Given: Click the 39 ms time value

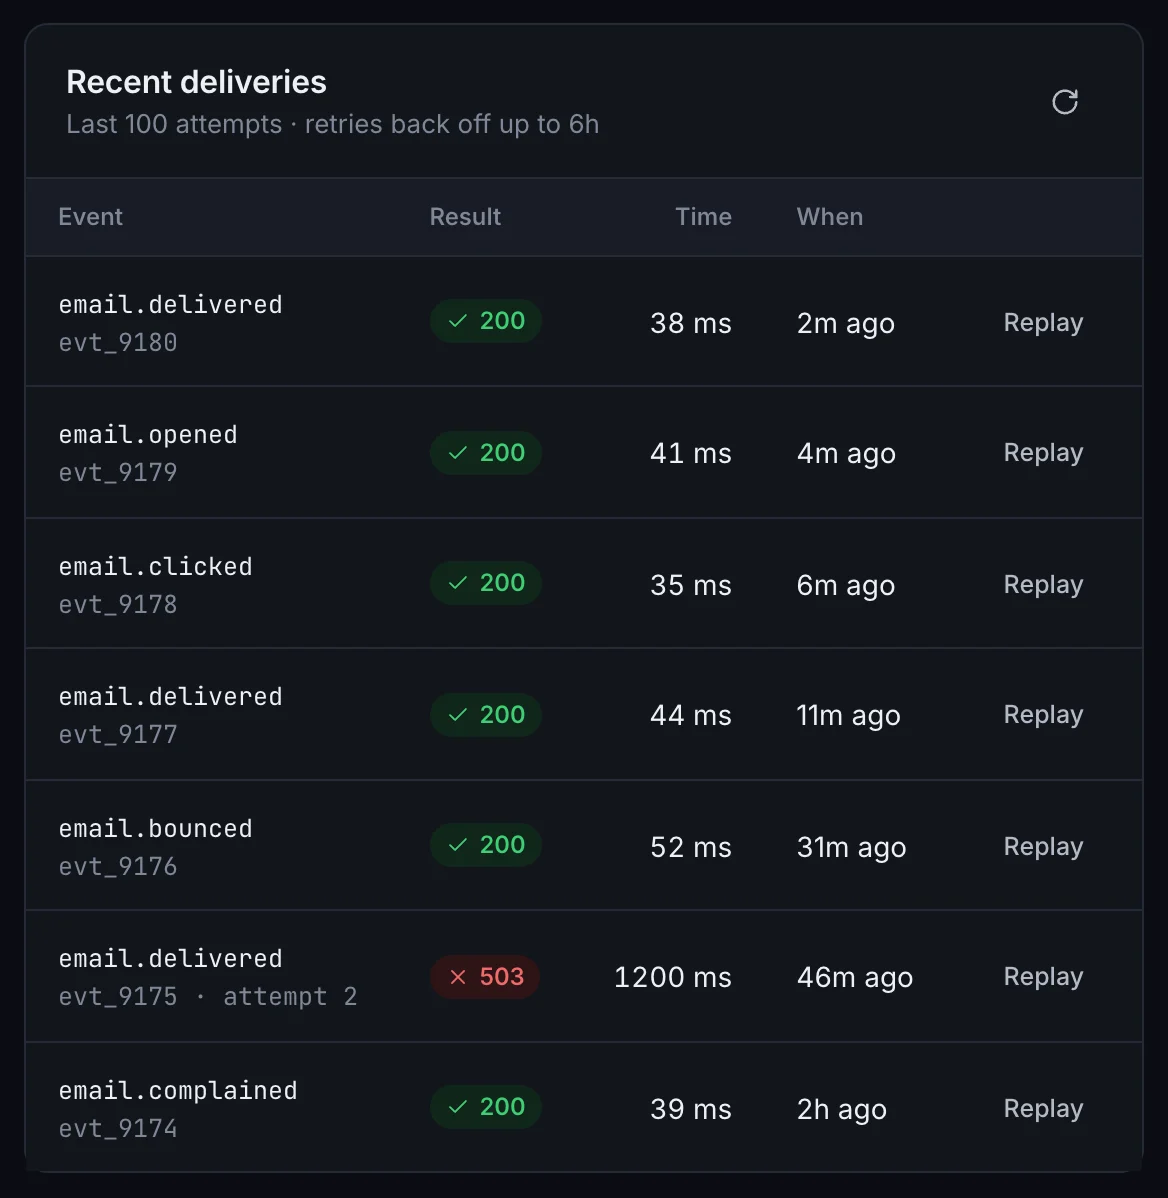Looking at the screenshot, I should click(x=691, y=1109).
